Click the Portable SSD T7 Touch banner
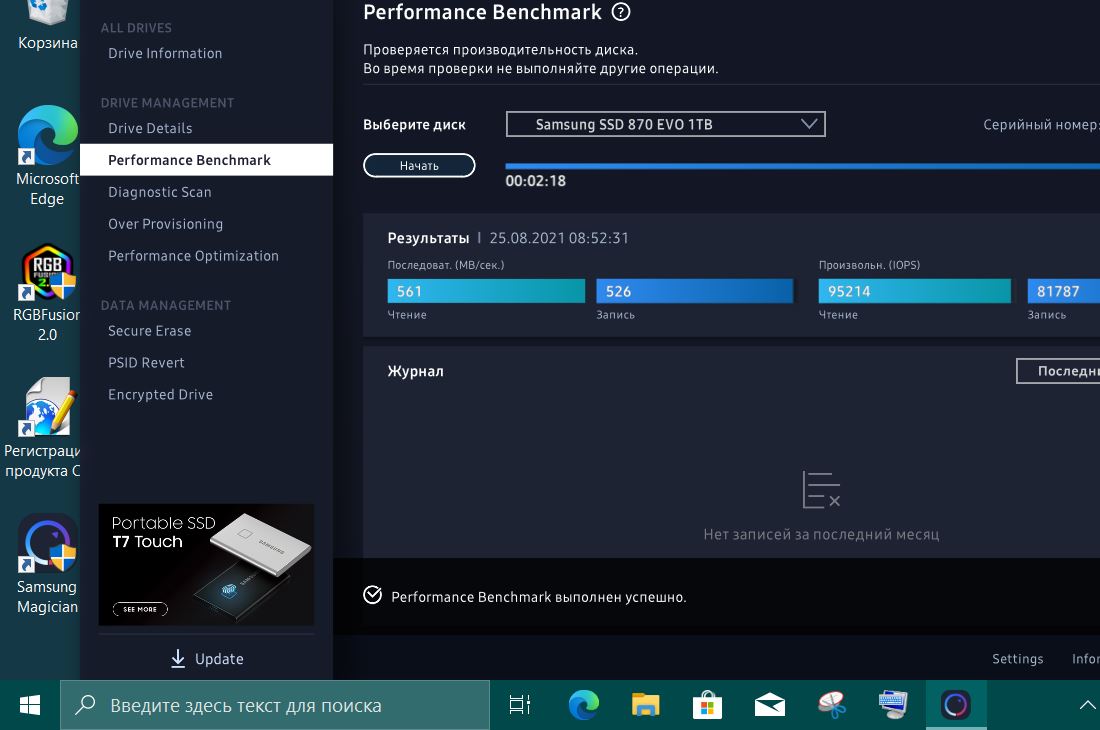Image resolution: width=1100 pixels, height=730 pixels. pos(206,565)
